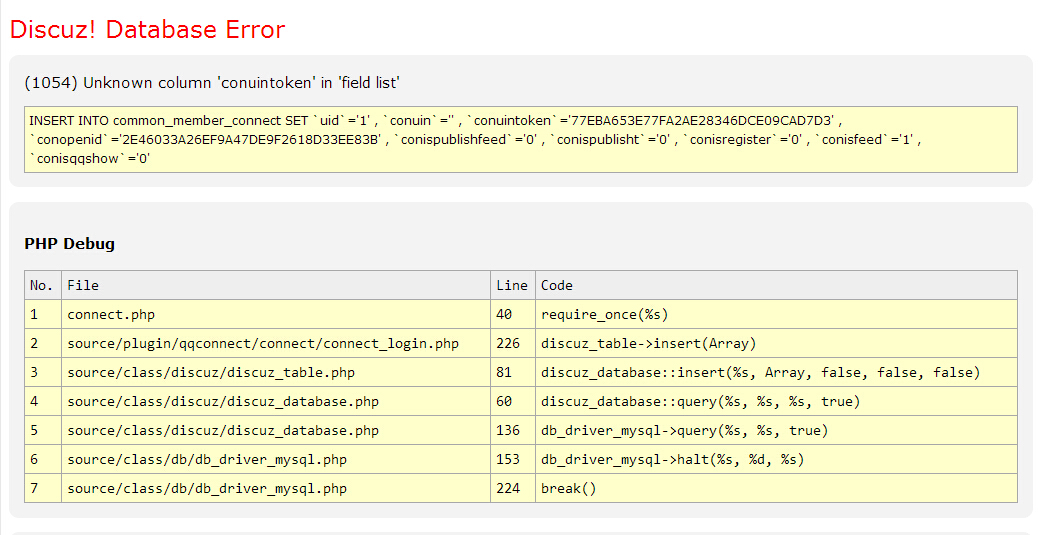Click the "Line" column header
The image size is (1044, 535).
click(x=512, y=285)
